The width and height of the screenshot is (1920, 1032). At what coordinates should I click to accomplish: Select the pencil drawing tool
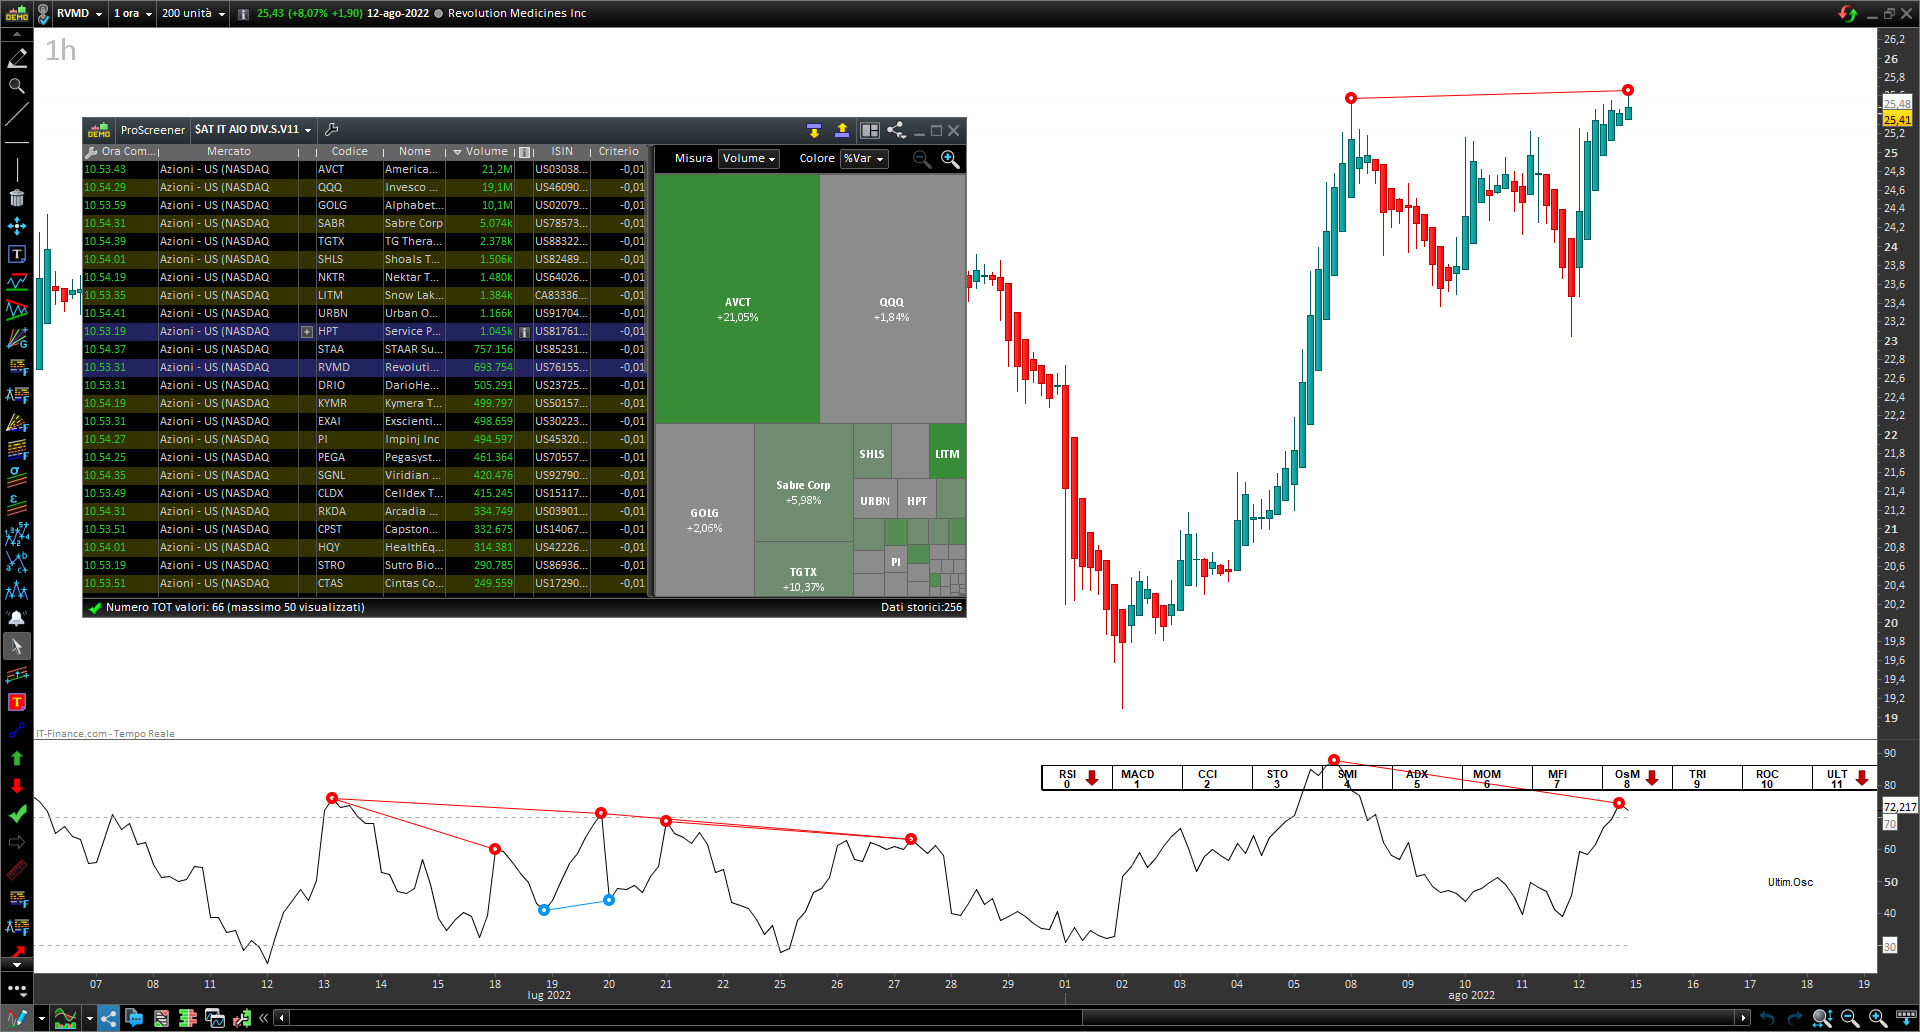pos(17,58)
